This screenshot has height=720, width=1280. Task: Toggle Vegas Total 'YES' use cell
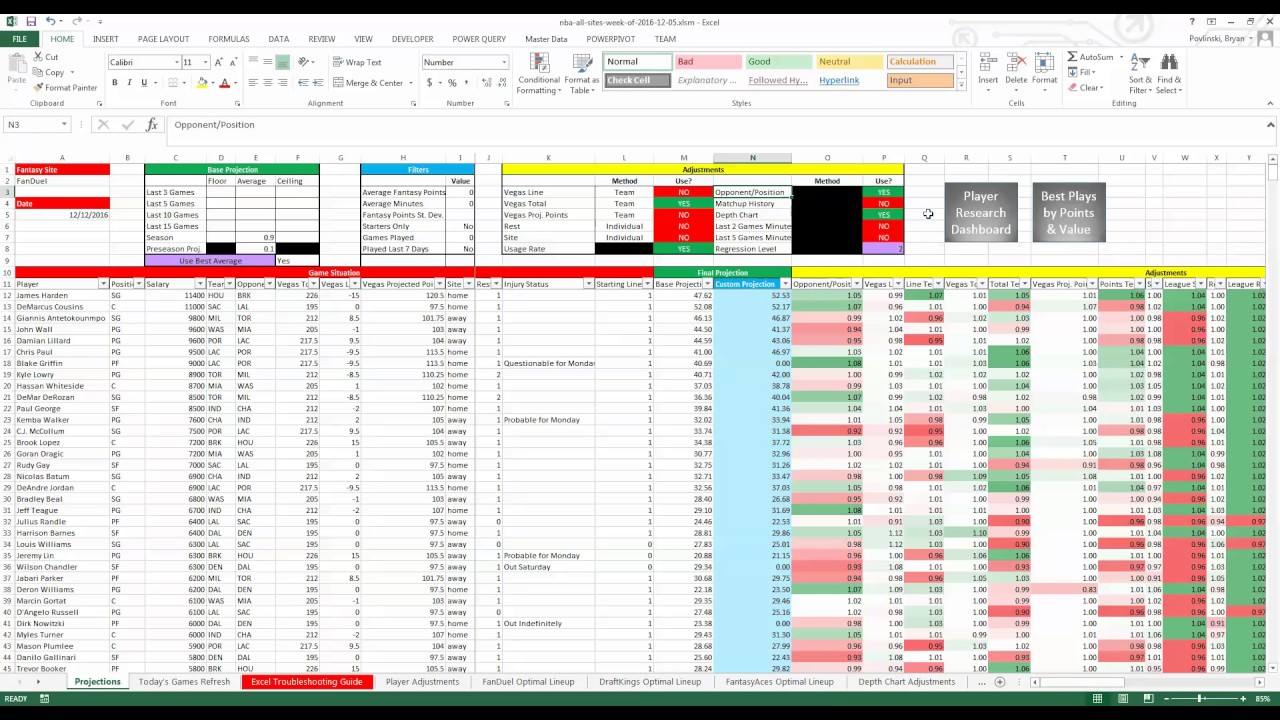point(683,203)
